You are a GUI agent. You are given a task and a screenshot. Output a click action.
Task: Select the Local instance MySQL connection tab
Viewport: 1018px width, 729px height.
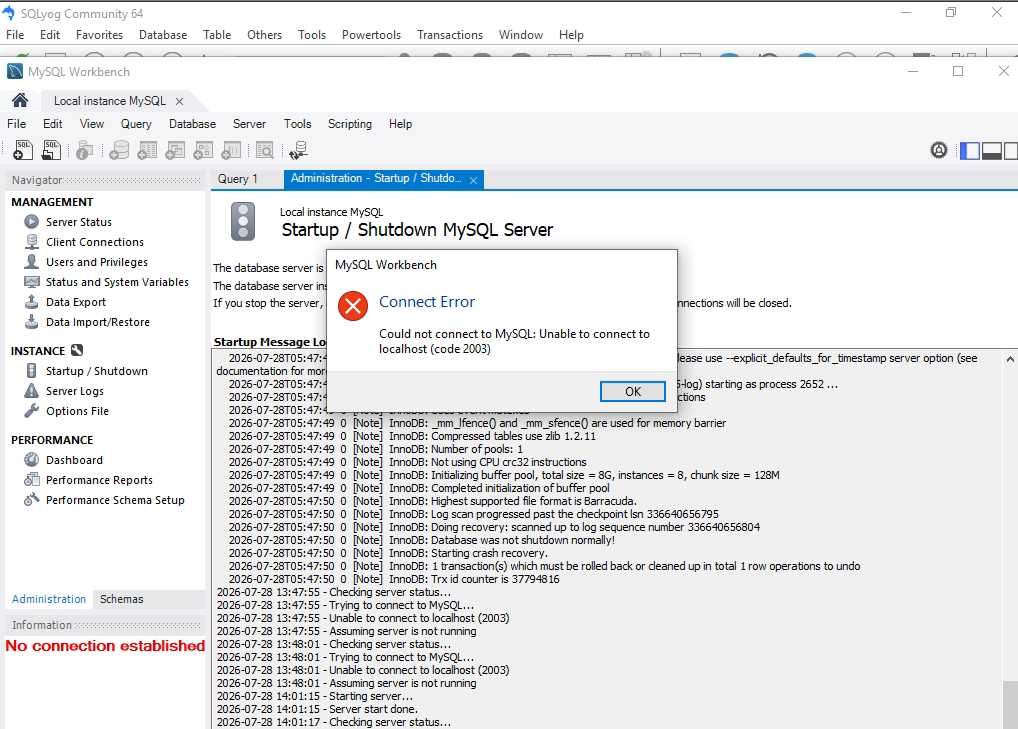click(x=110, y=101)
